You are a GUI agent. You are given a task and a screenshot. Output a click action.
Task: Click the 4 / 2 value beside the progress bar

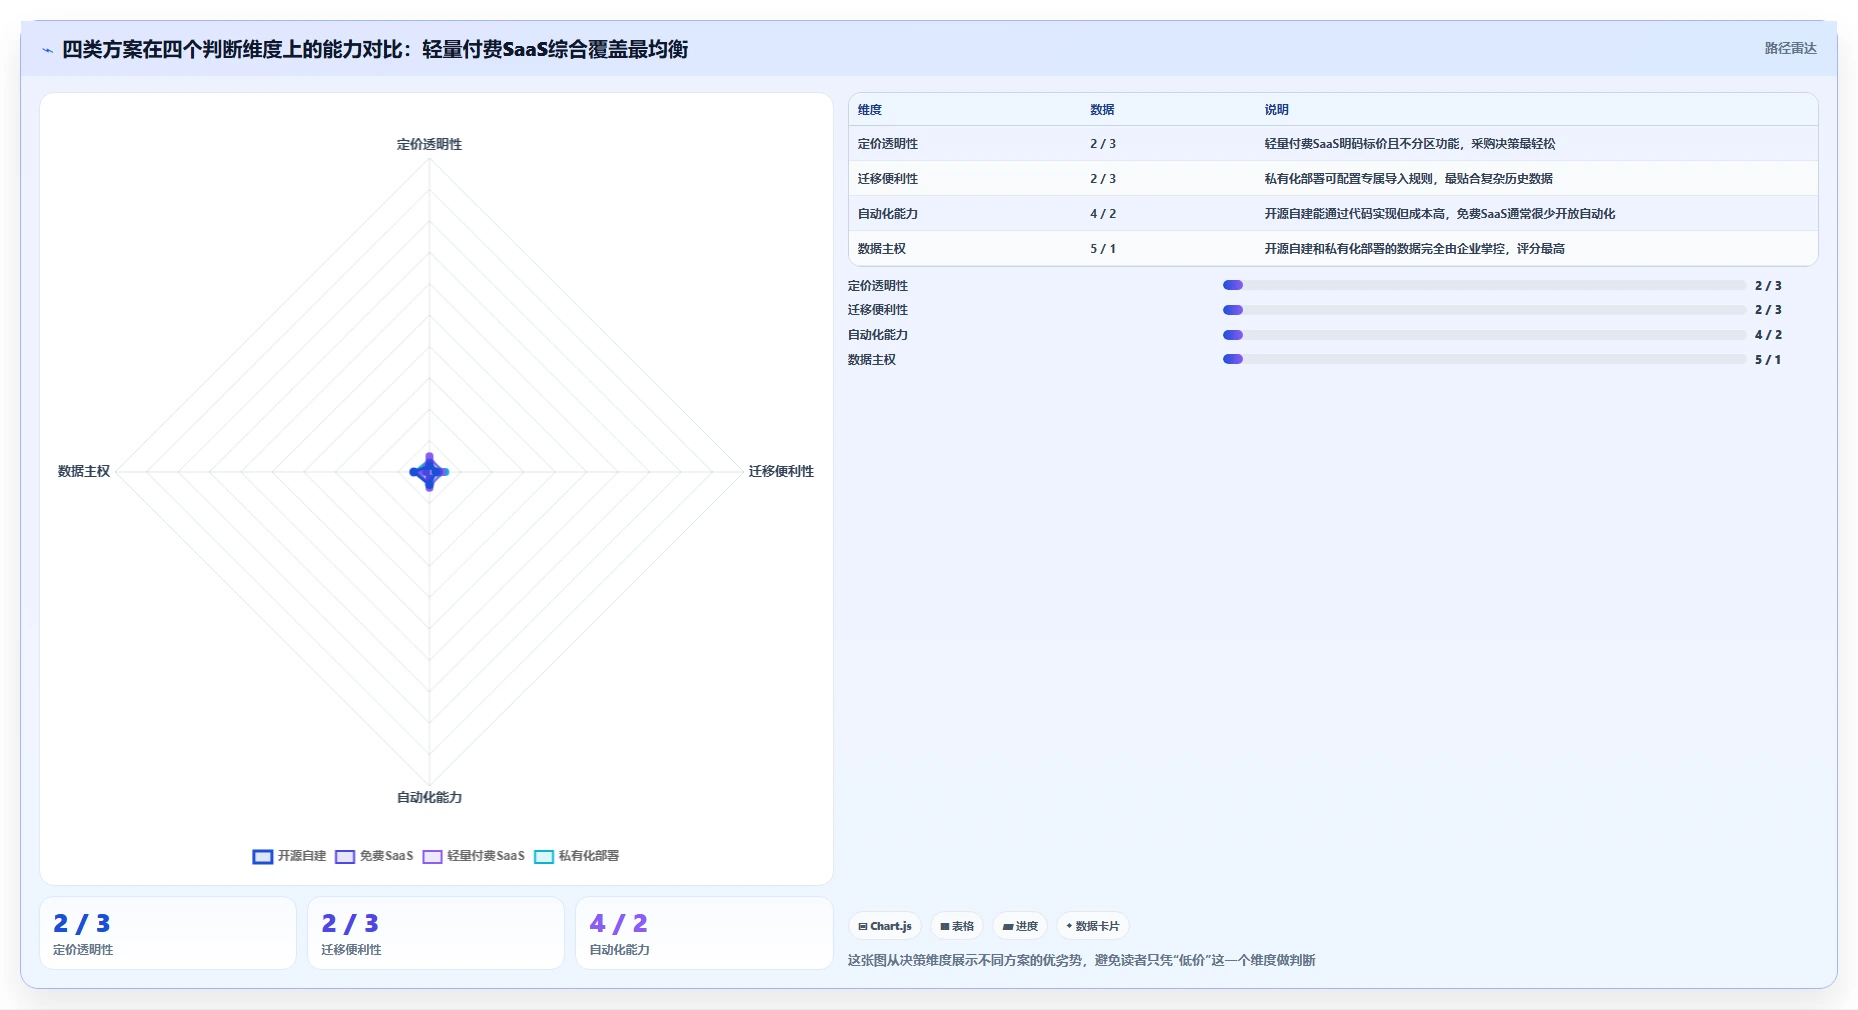click(1768, 335)
